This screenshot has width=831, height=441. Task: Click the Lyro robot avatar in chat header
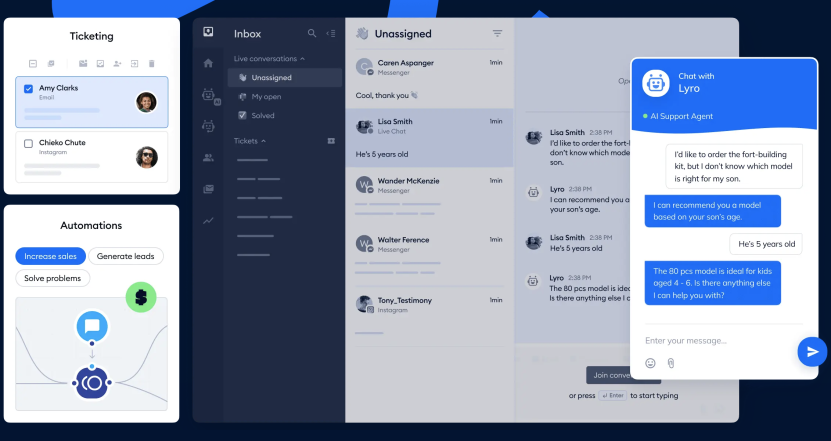click(656, 83)
